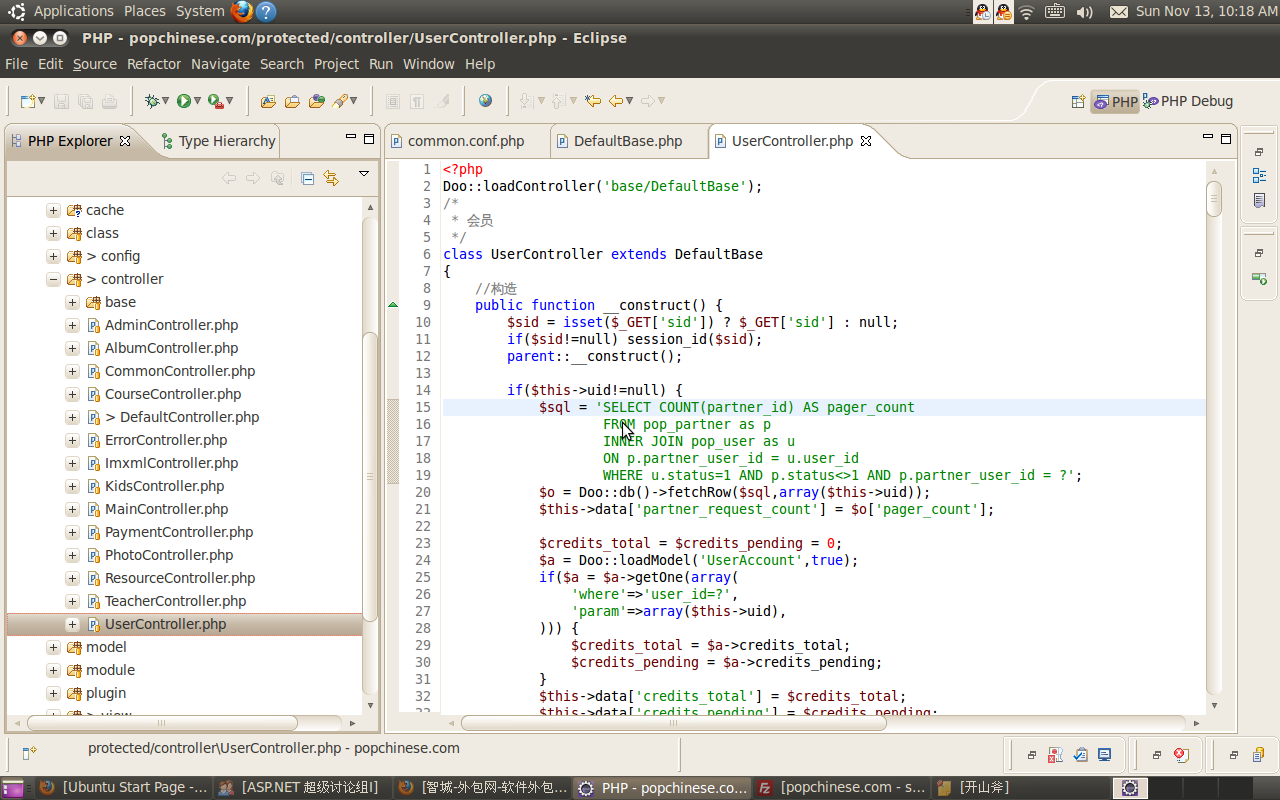The image size is (1280, 800).
Task: Open the PHP Explorer view menu triangle
Action: pos(364,174)
